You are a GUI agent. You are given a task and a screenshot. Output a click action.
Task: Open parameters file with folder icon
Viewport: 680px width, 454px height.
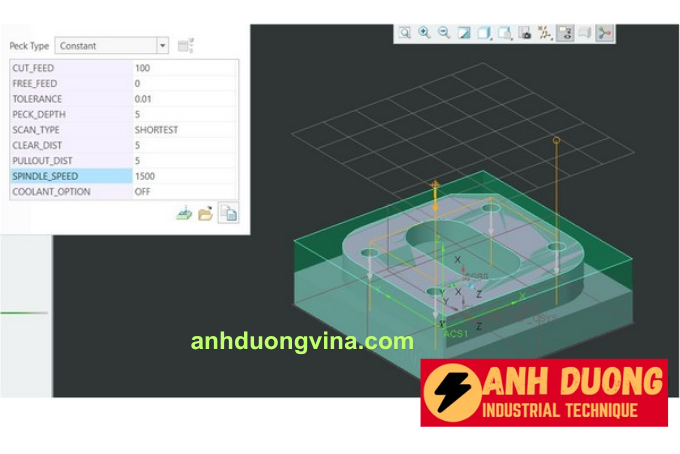(205, 213)
